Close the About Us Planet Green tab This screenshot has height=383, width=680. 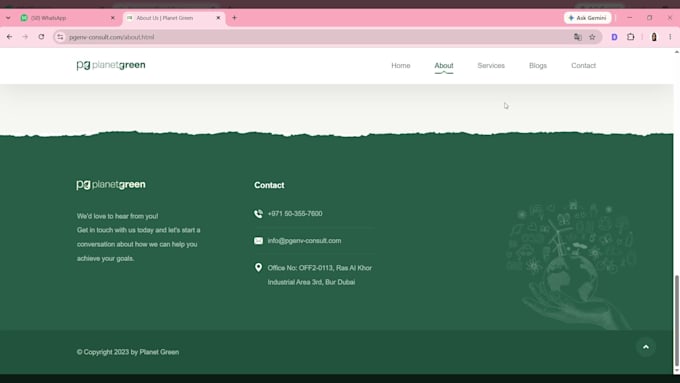point(218,18)
